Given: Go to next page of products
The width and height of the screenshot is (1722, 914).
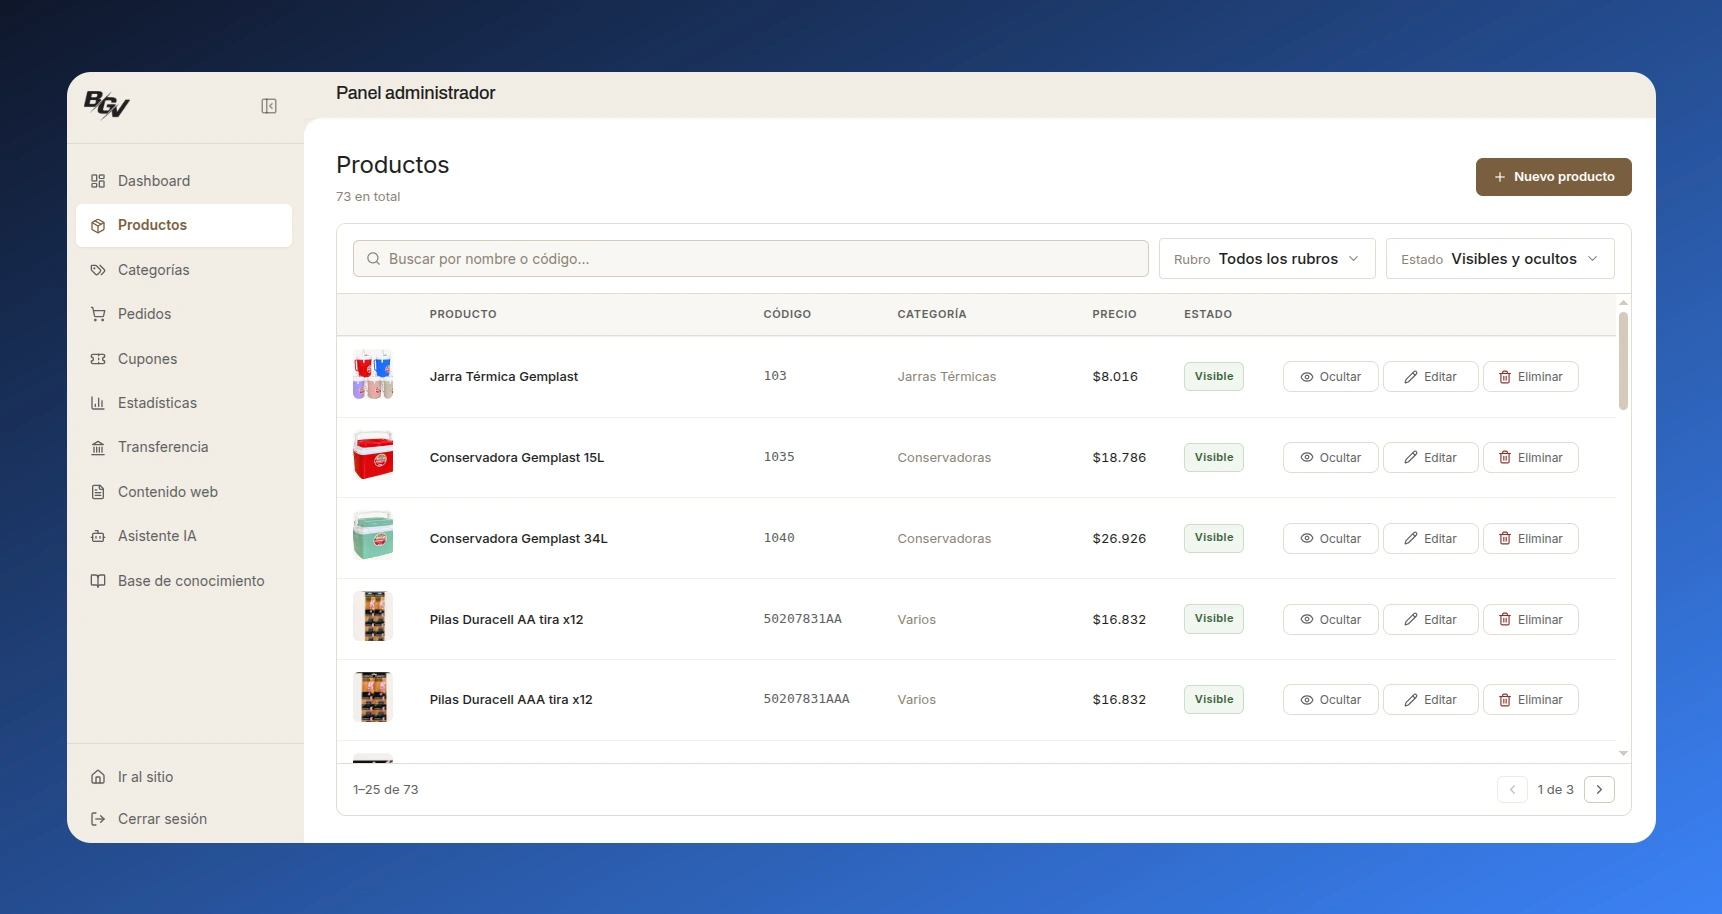Looking at the screenshot, I should (x=1599, y=790).
